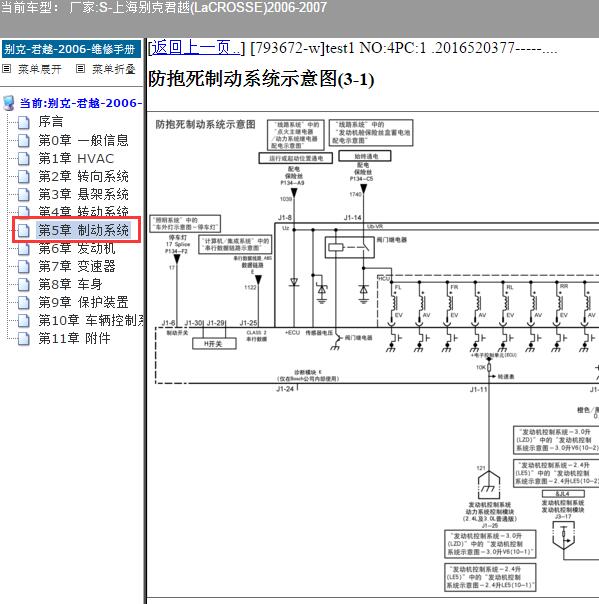The width and height of the screenshot is (599, 604).
Task: Click the page icon next to 序言
Action: click(24, 122)
